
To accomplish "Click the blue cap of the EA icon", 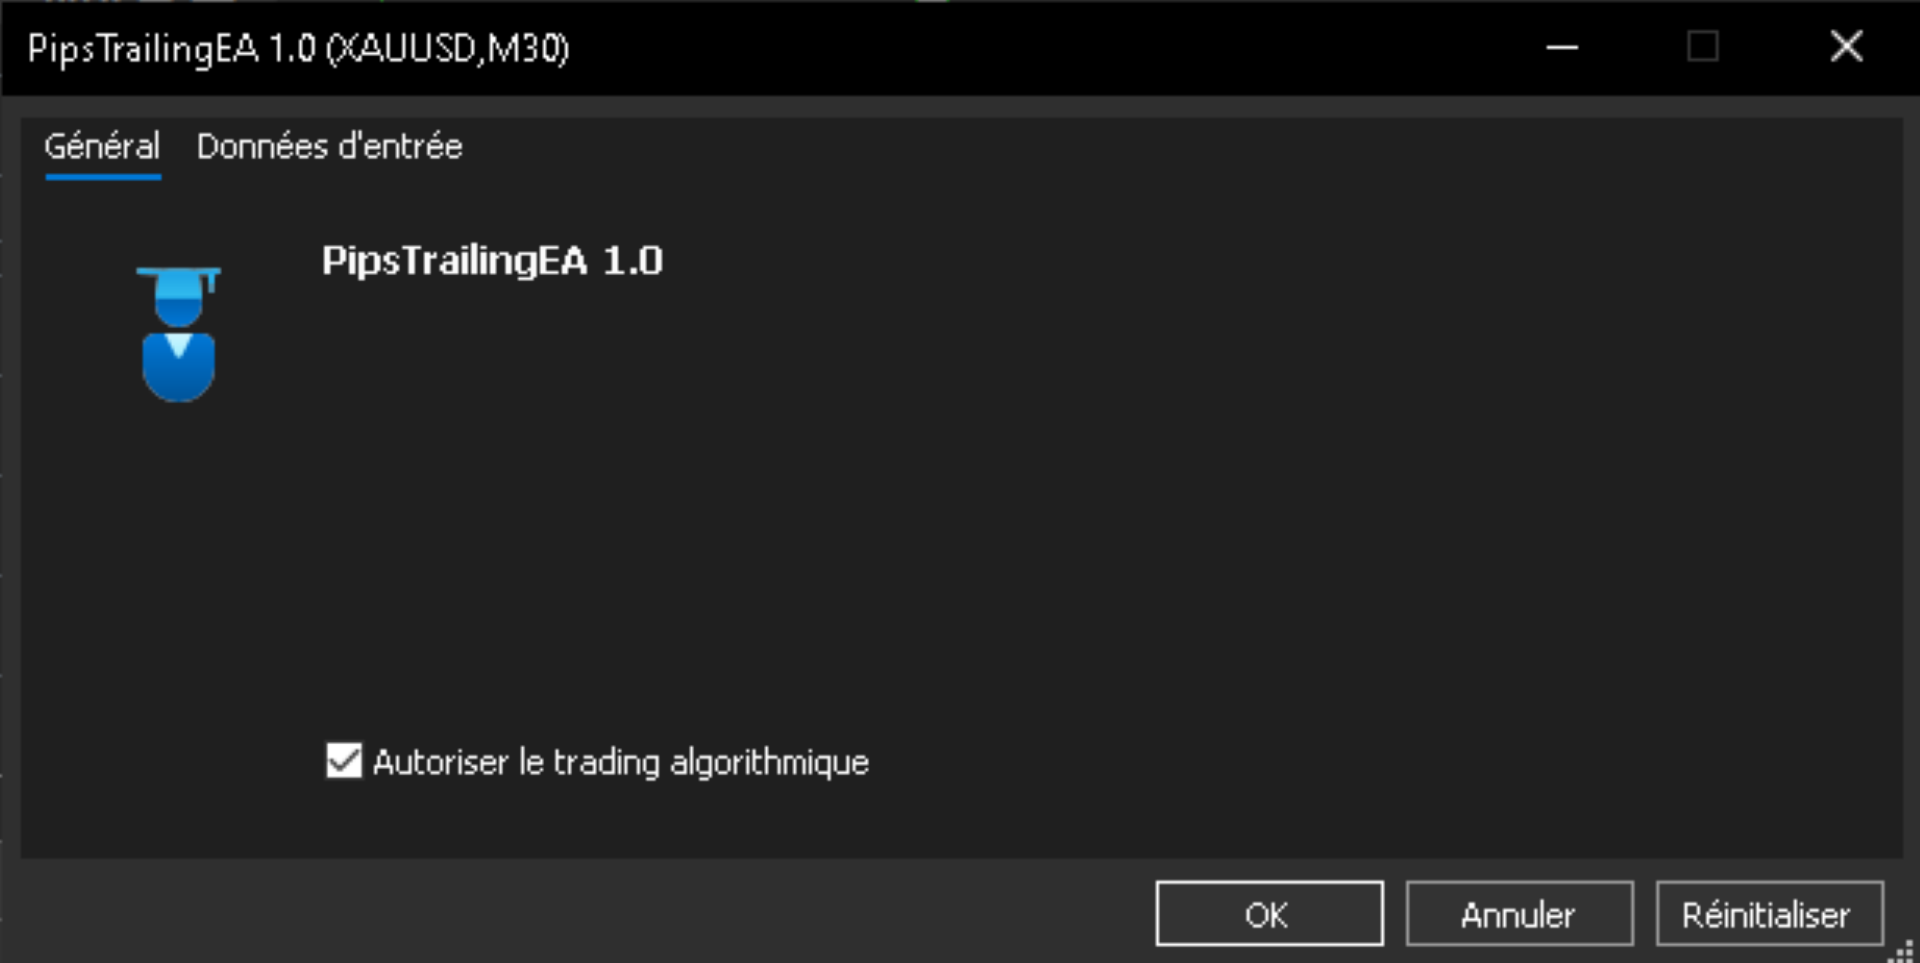I will (x=178, y=296).
